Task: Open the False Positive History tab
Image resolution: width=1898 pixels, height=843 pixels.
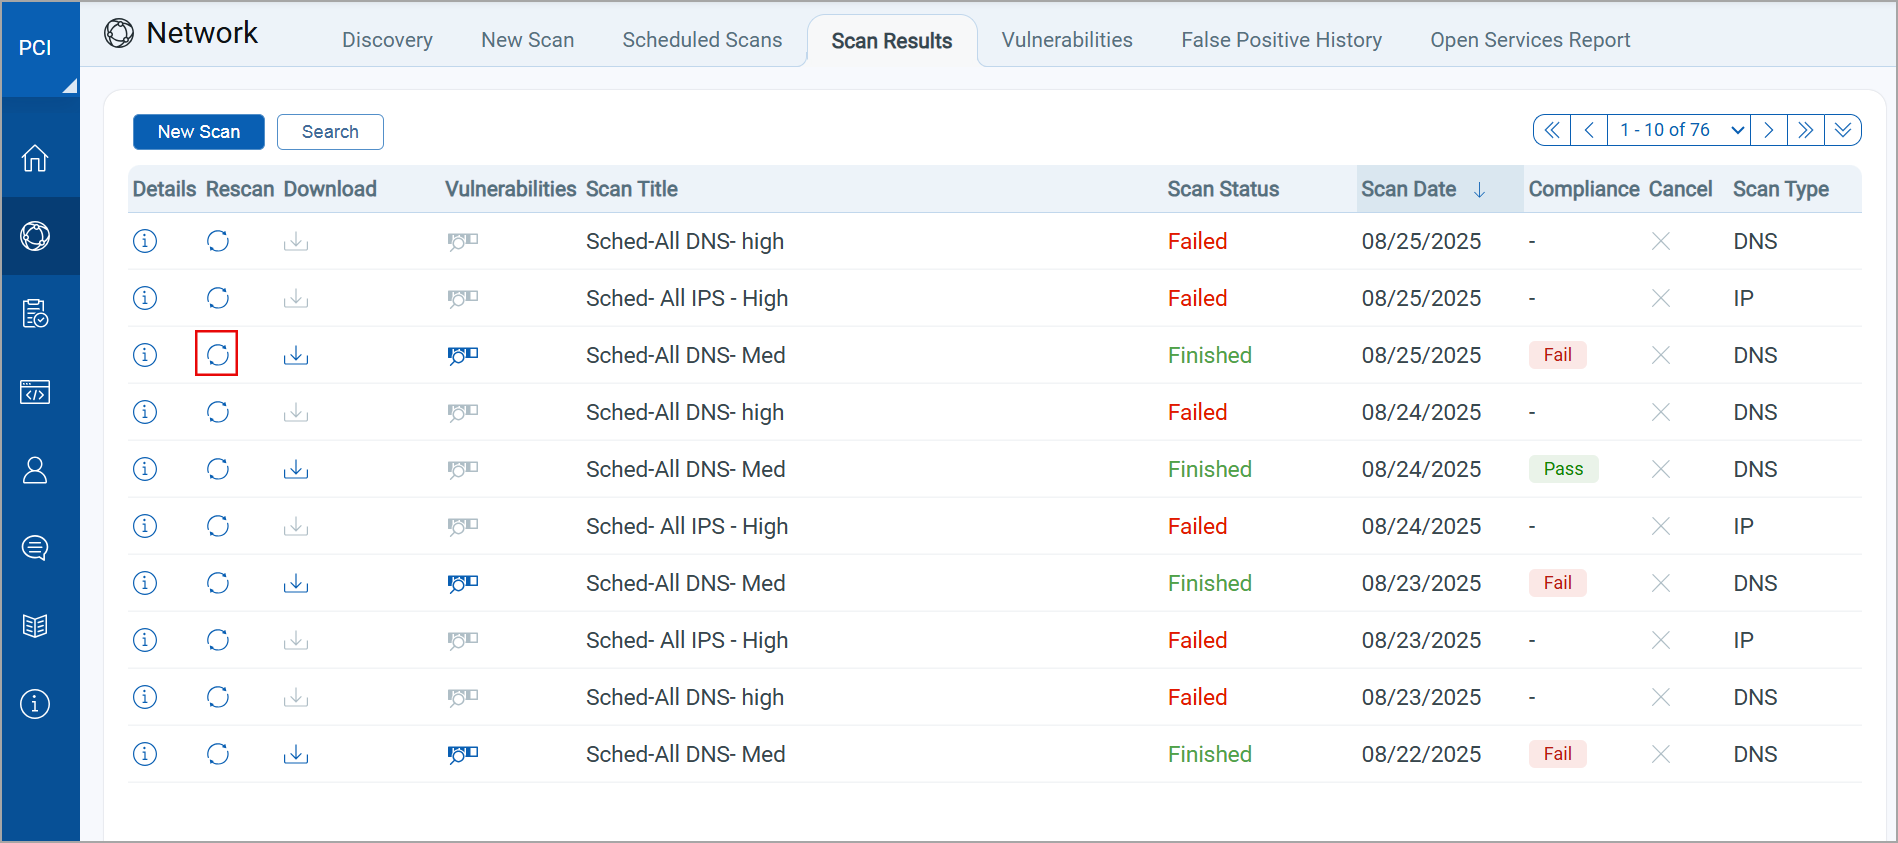Action: pyautogui.click(x=1281, y=40)
